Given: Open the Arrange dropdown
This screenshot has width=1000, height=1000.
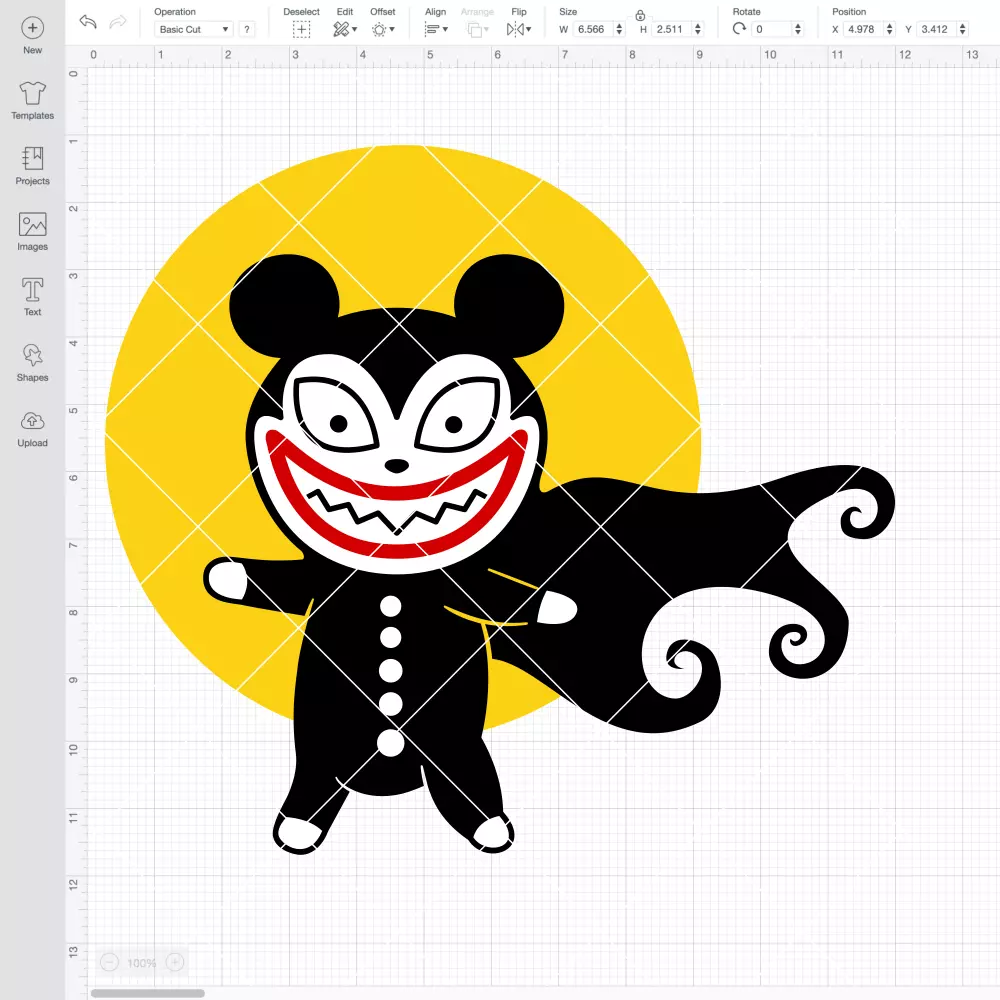Looking at the screenshot, I should [x=478, y=29].
